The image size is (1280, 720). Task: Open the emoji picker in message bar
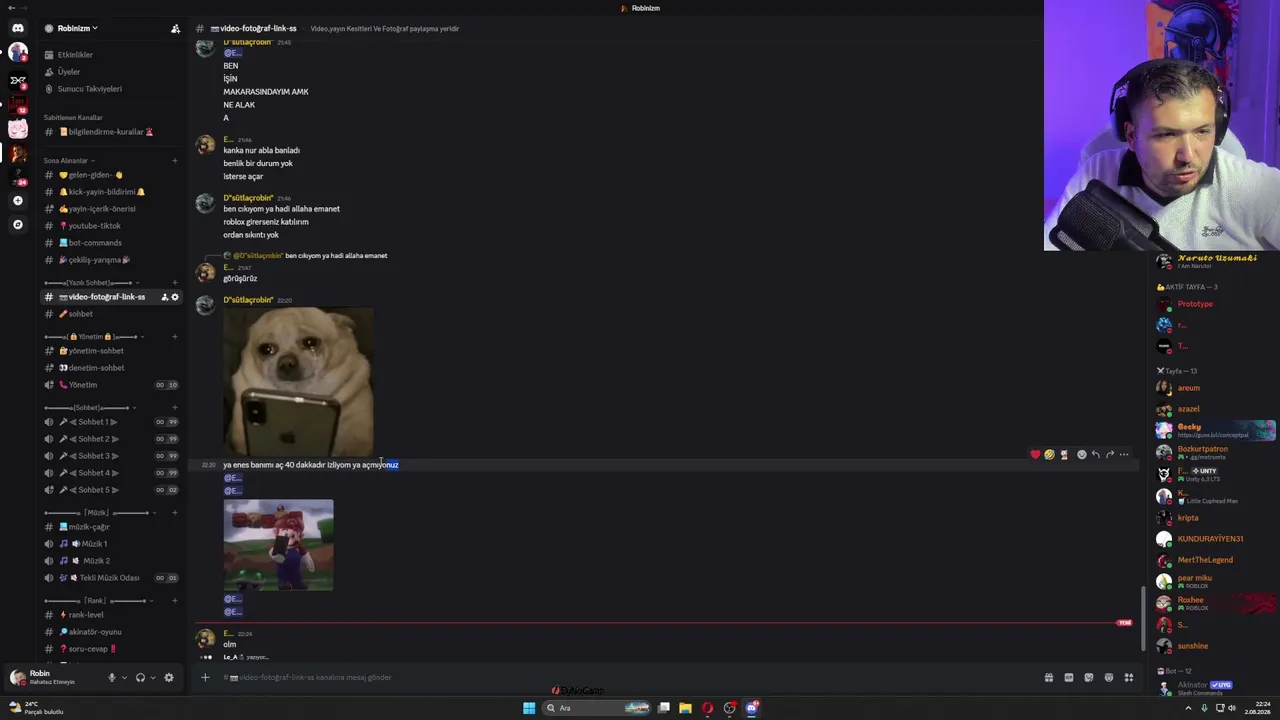click(x=1109, y=677)
